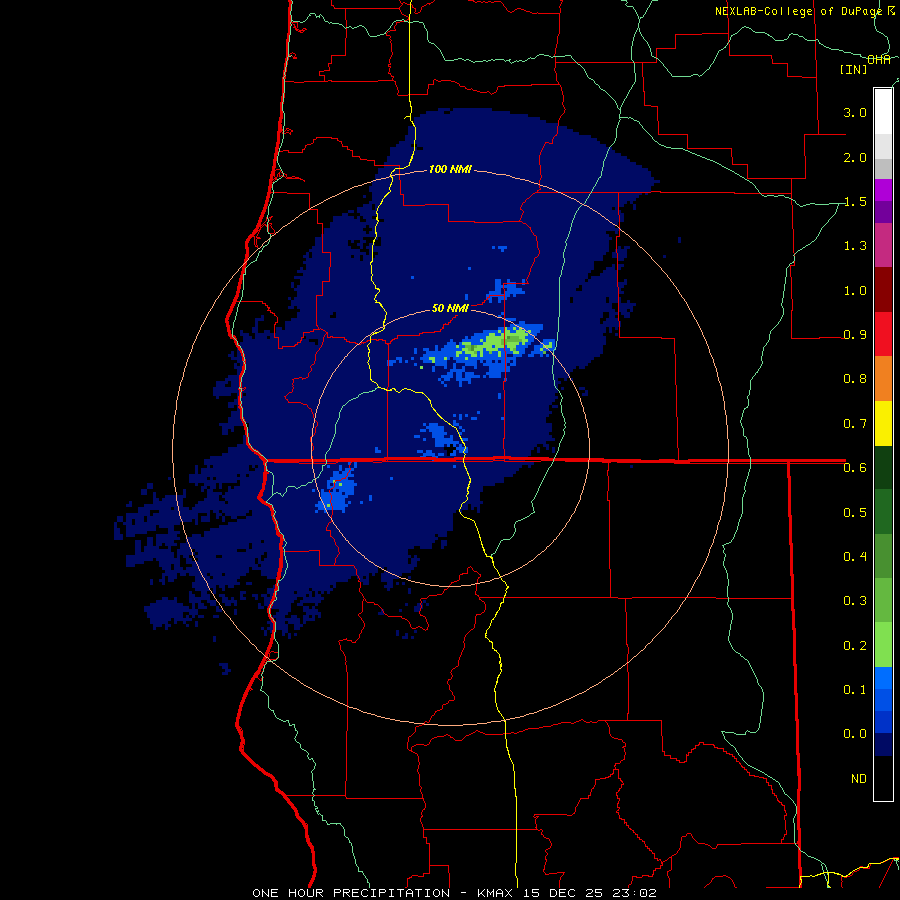Click the 0.7 legend value

click(855, 424)
